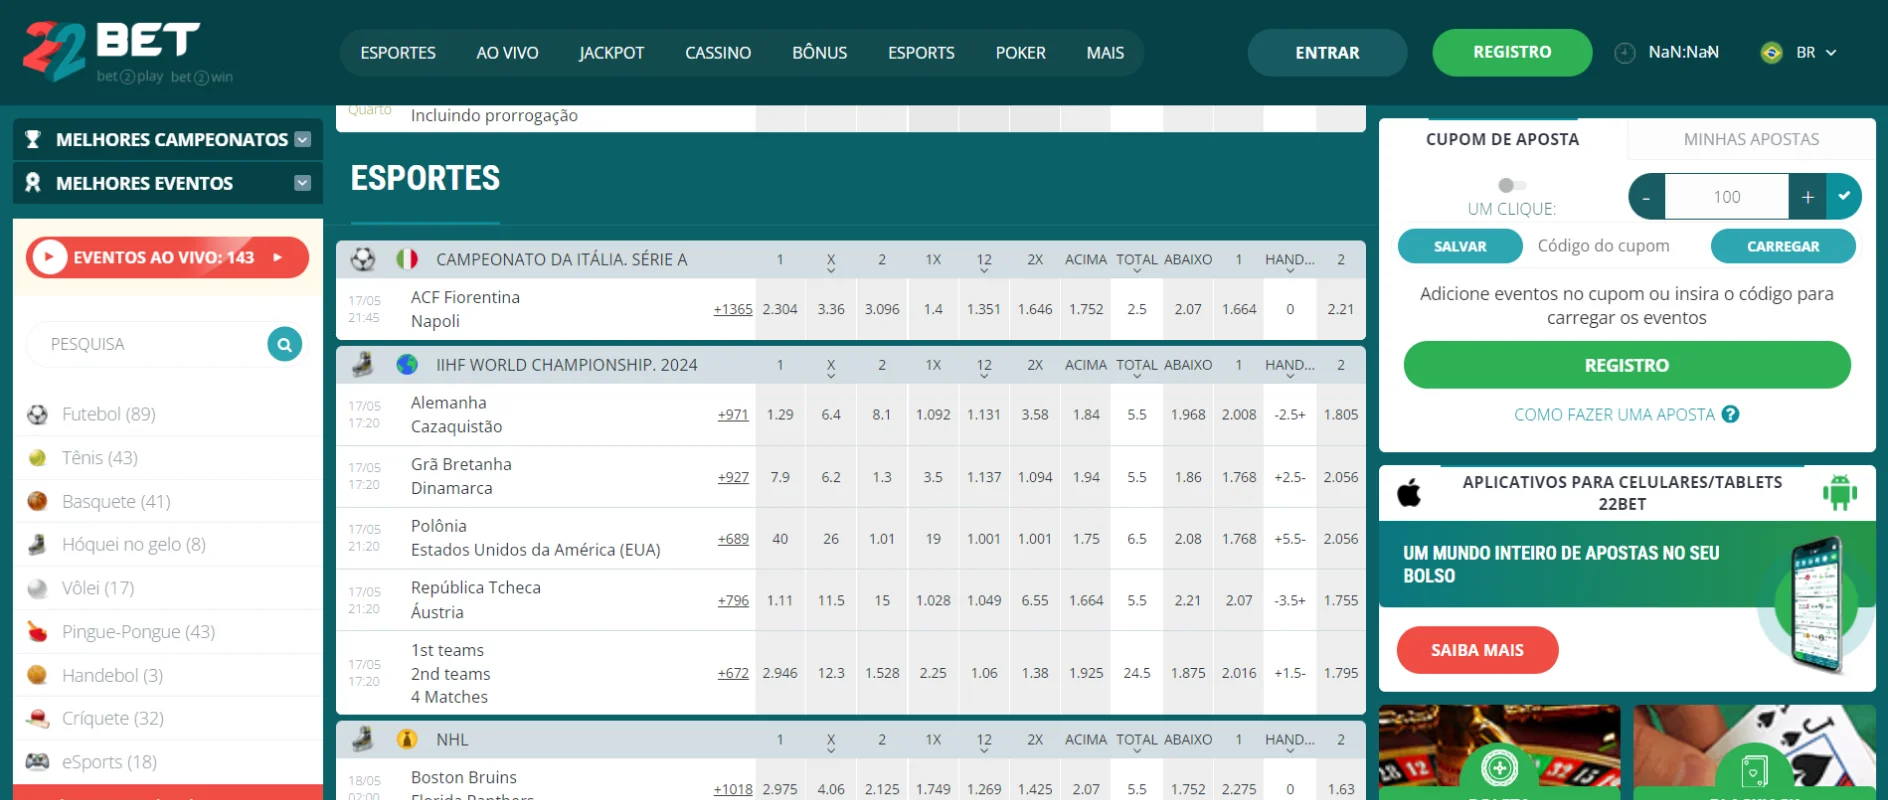
Task: Select the Pingue-Pongue paddle icon
Action: (37, 632)
